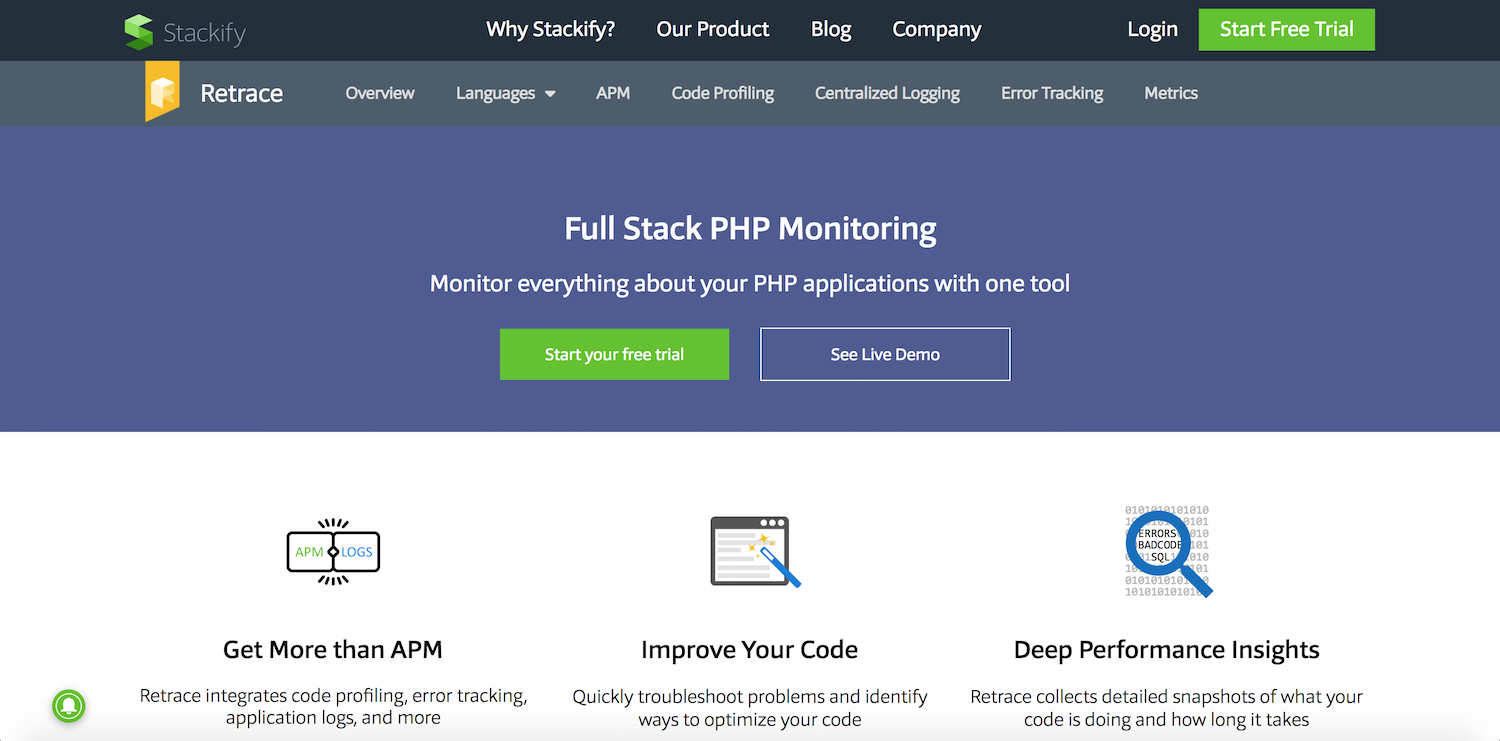This screenshot has width=1500, height=741.
Task: Click the Stackify wordmark text
Action: (x=204, y=32)
